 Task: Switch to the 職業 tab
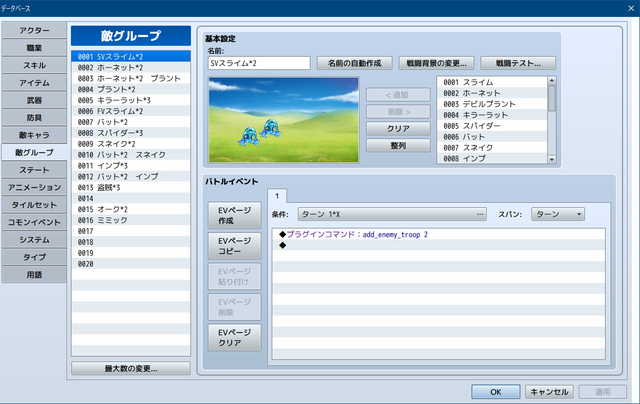tap(34, 48)
